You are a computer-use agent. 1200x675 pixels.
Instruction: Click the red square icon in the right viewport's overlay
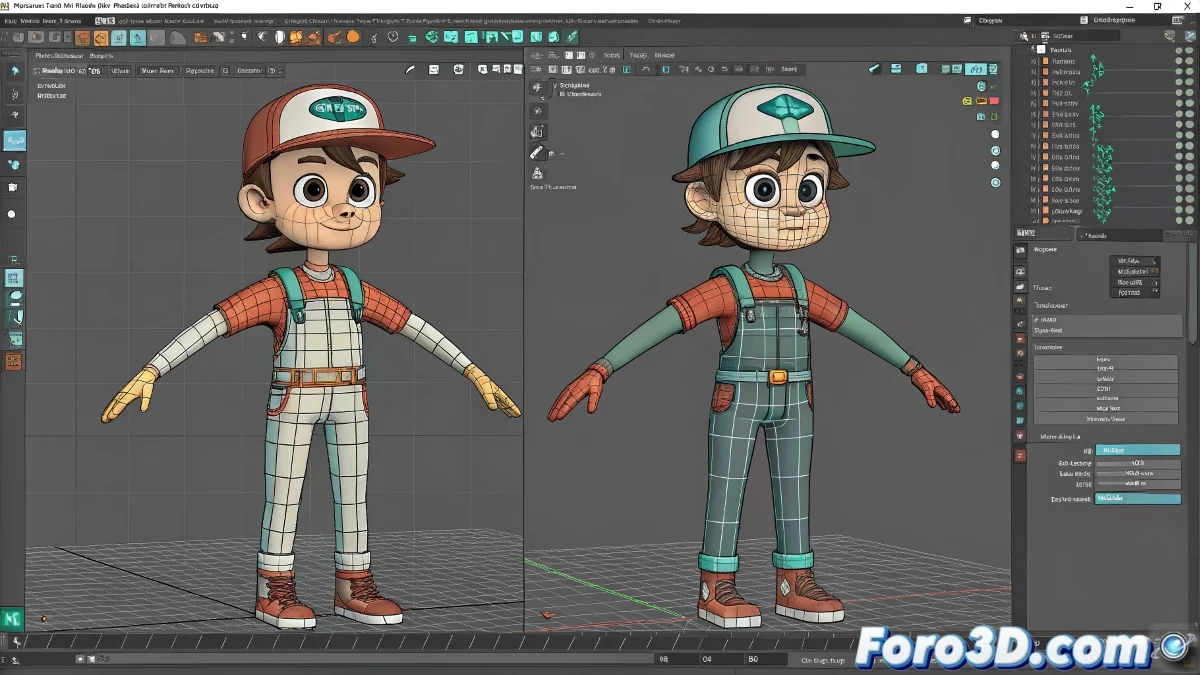(x=994, y=101)
